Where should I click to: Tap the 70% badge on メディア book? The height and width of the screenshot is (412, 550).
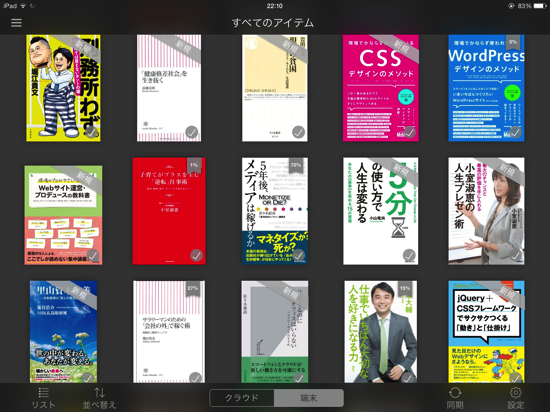click(x=296, y=166)
